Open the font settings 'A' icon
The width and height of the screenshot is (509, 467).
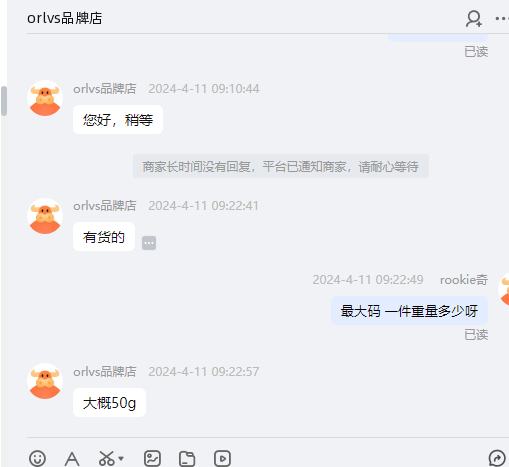click(72, 459)
